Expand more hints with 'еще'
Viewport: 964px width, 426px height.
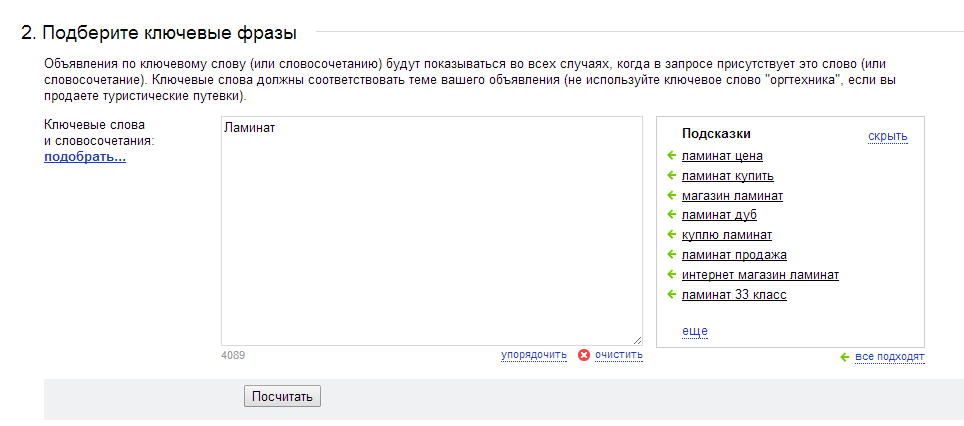[x=695, y=331]
